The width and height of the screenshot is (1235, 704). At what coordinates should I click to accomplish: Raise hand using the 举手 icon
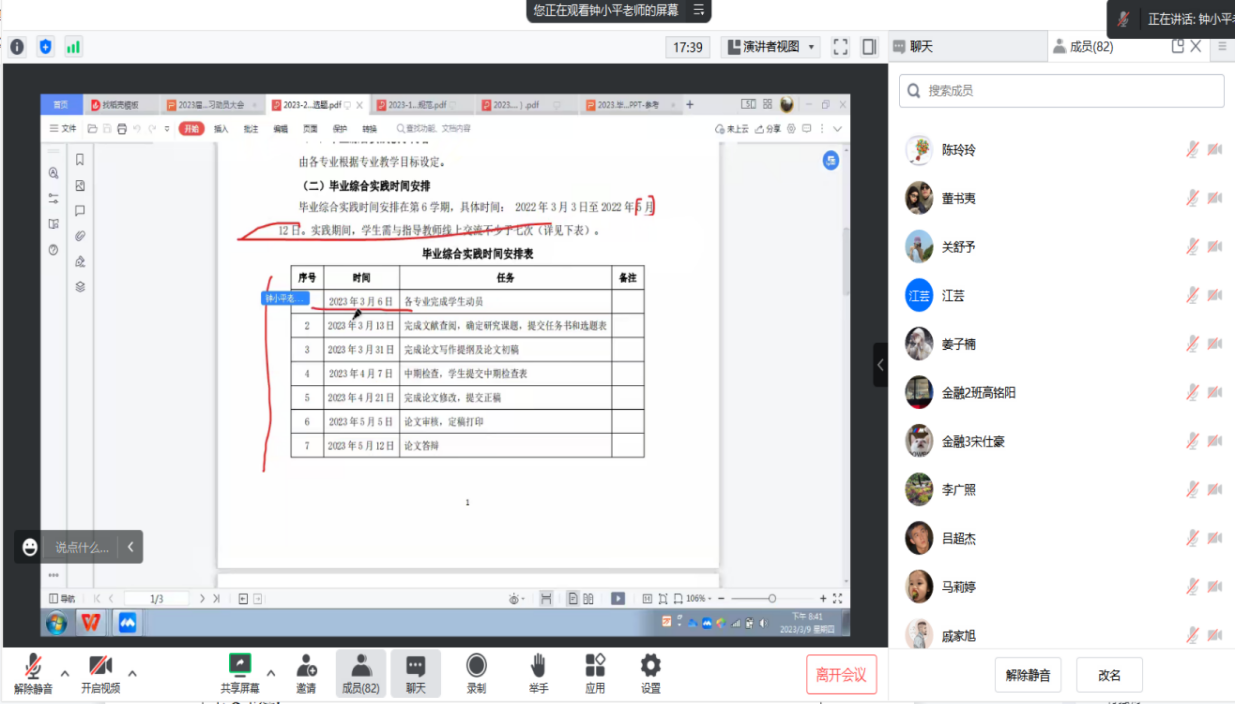[x=538, y=666]
